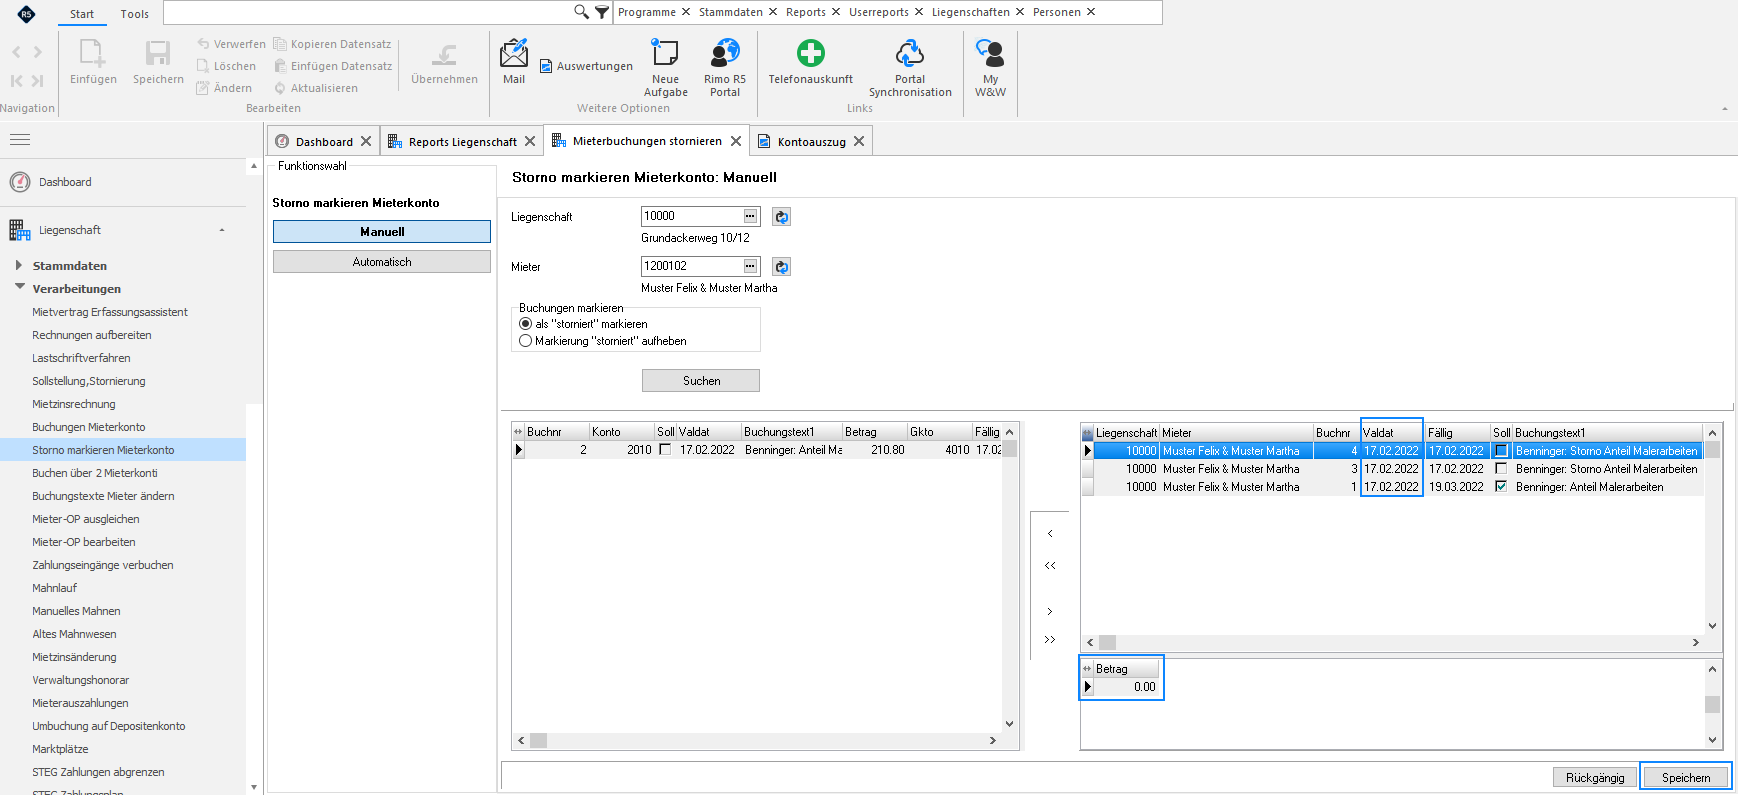Start Portal Synchronisation

[910, 67]
